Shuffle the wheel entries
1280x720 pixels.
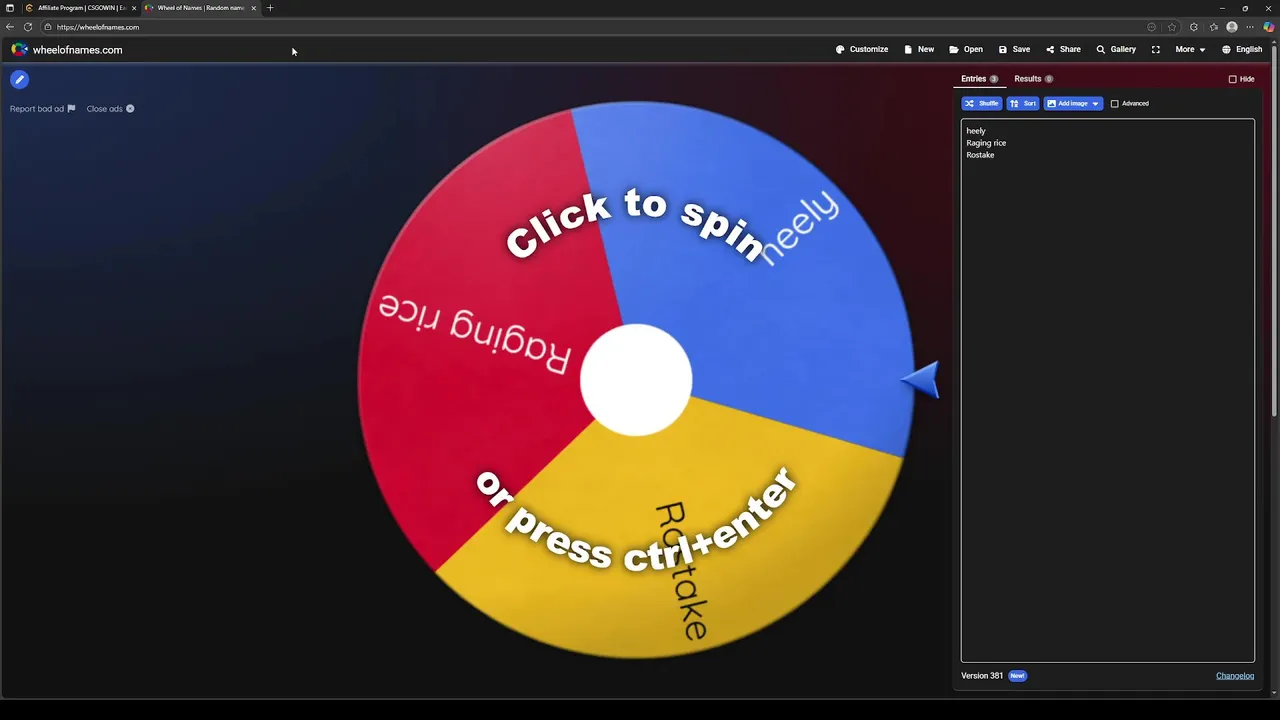pos(981,104)
